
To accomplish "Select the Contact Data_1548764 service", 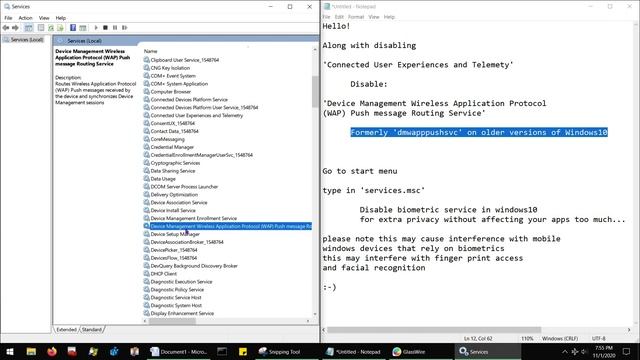I will (174, 131).
